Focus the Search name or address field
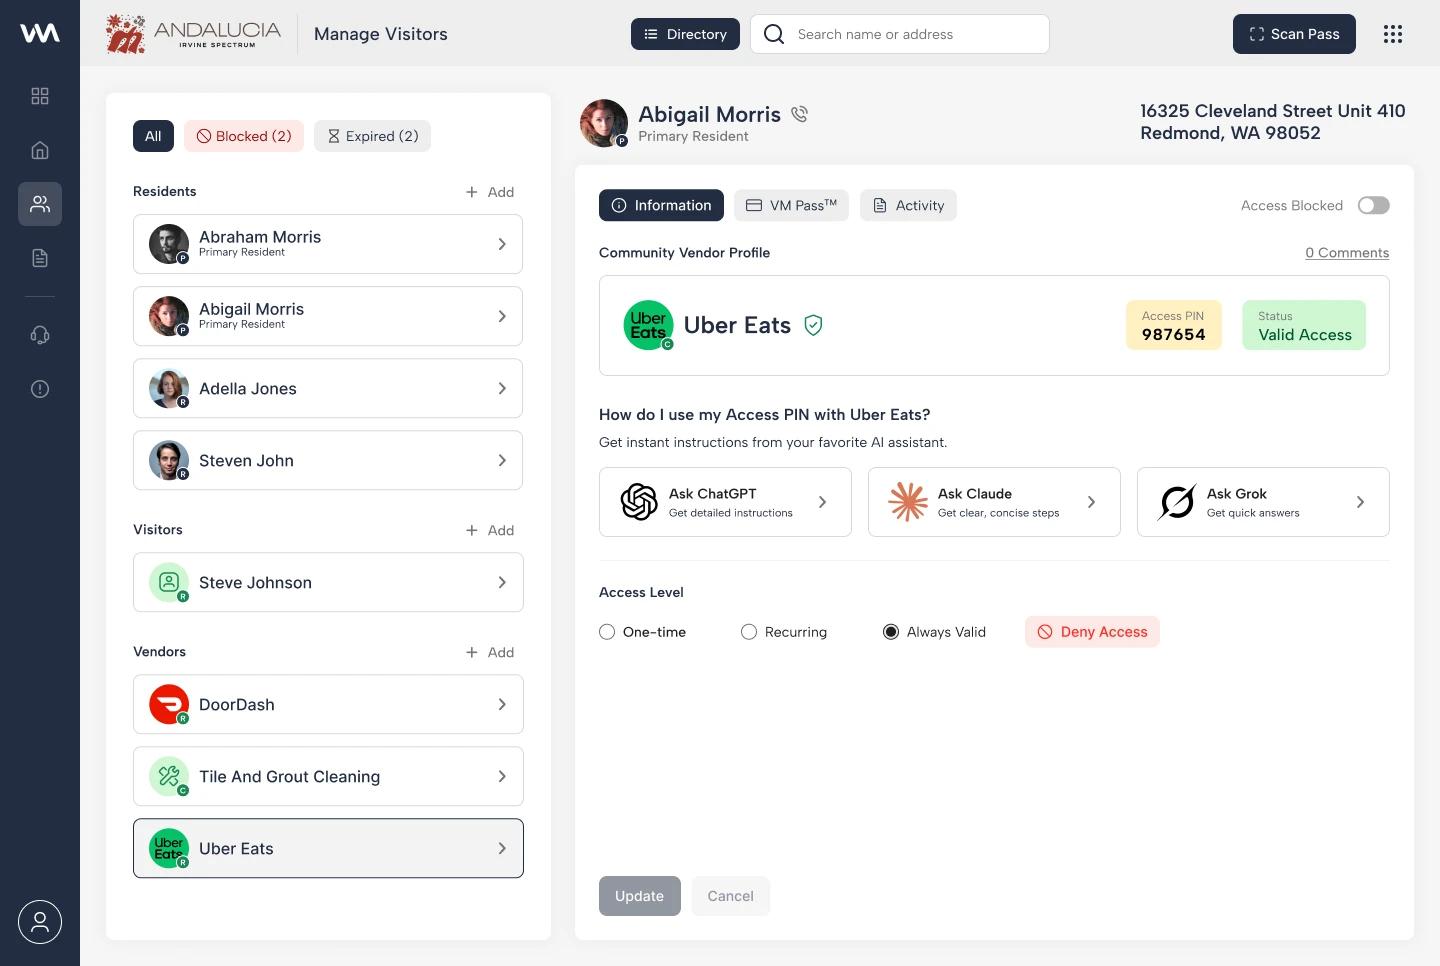This screenshot has height=966, width=1440. [x=900, y=34]
